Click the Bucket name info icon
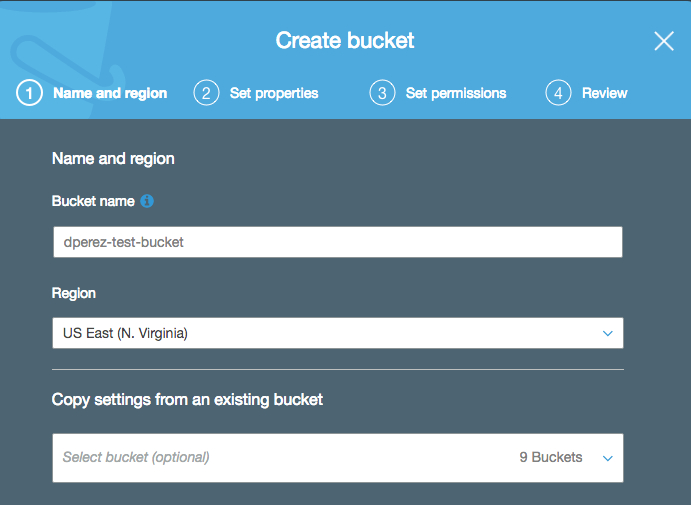691x505 pixels. click(x=147, y=201)
